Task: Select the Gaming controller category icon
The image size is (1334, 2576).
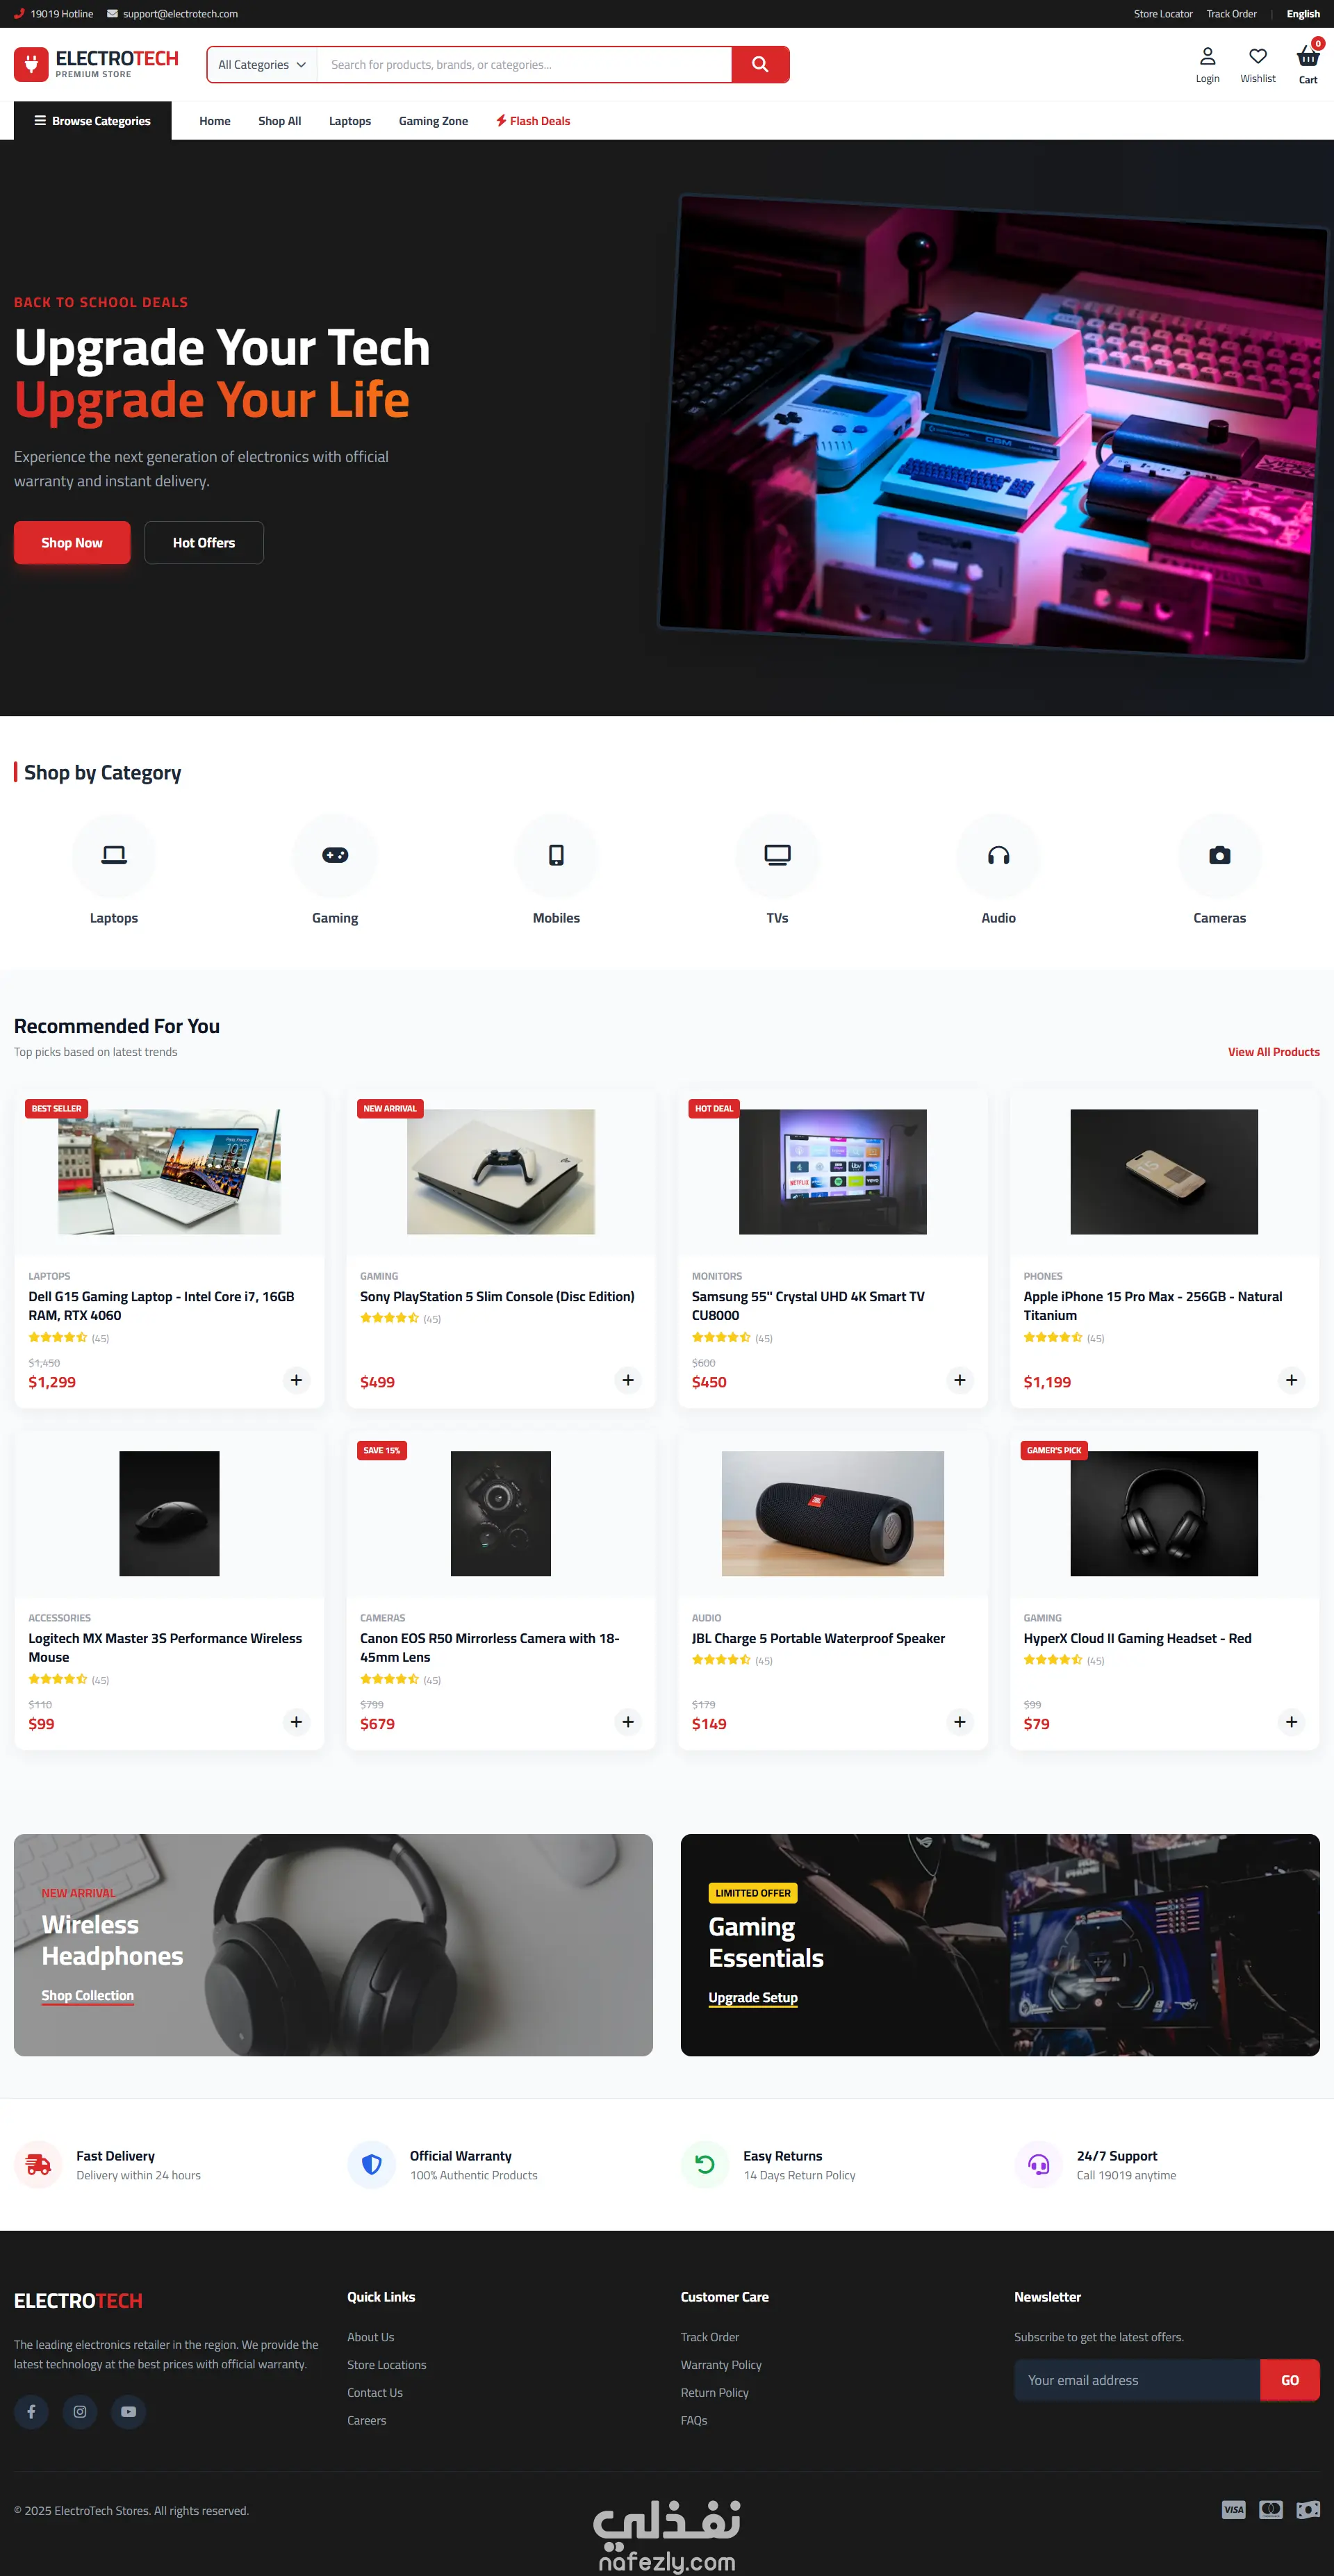Action: click(x=335, y=855)
